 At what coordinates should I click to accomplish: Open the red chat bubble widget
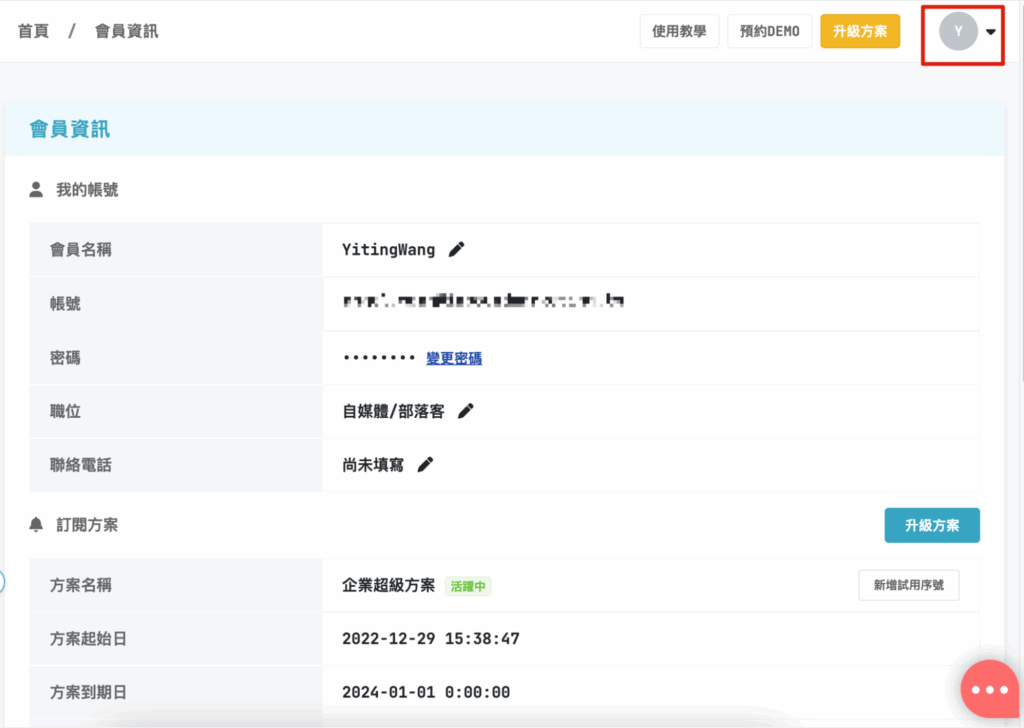point(989,689)
